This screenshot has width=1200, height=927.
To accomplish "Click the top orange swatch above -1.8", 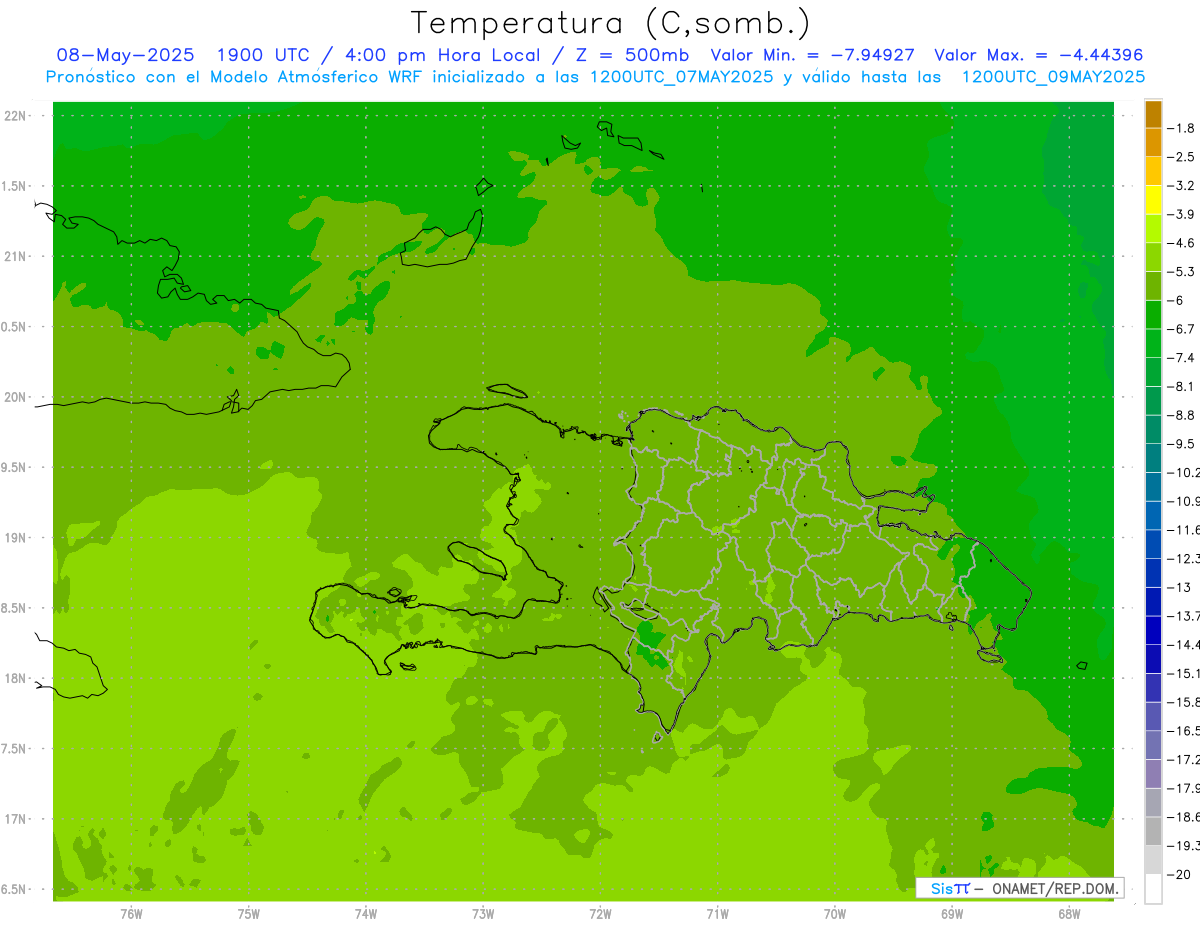I will 1153,114.
